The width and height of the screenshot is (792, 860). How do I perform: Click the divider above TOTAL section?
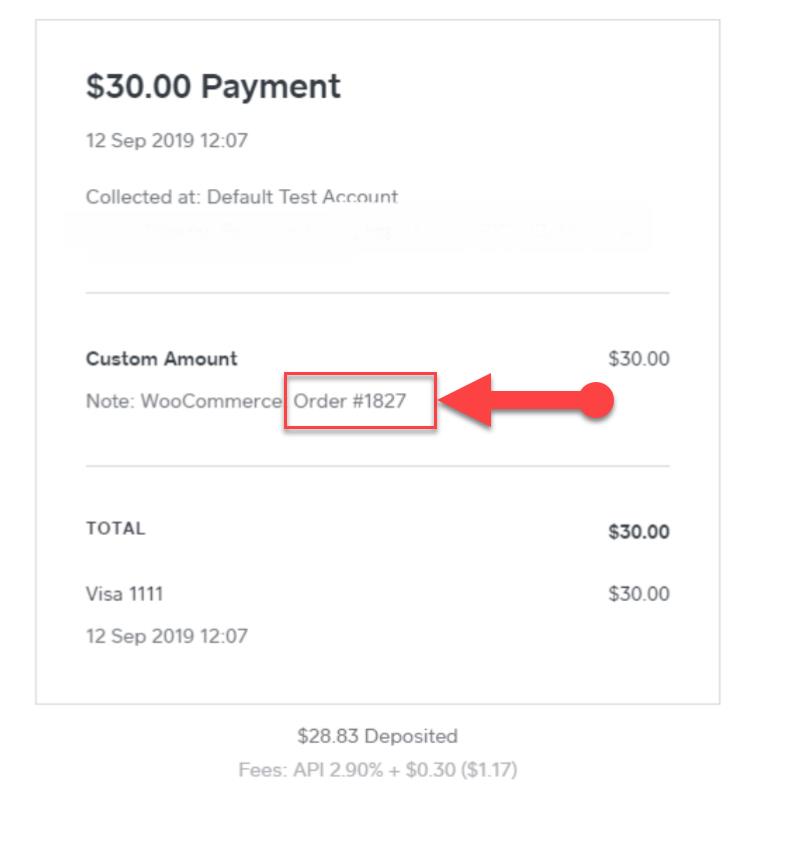377,466
